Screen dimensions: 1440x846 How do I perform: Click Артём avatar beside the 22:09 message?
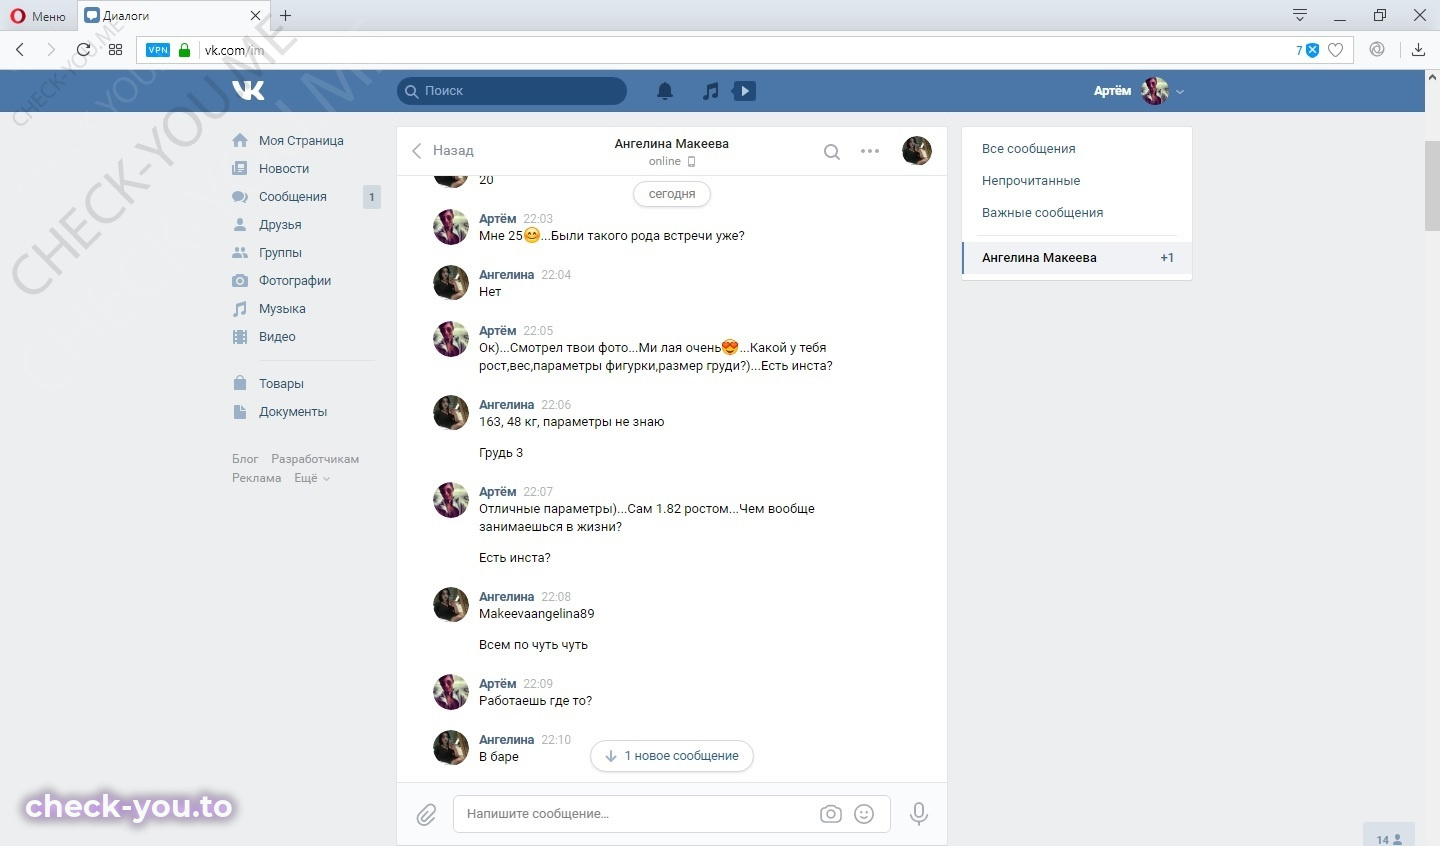(x=451, y=692)
